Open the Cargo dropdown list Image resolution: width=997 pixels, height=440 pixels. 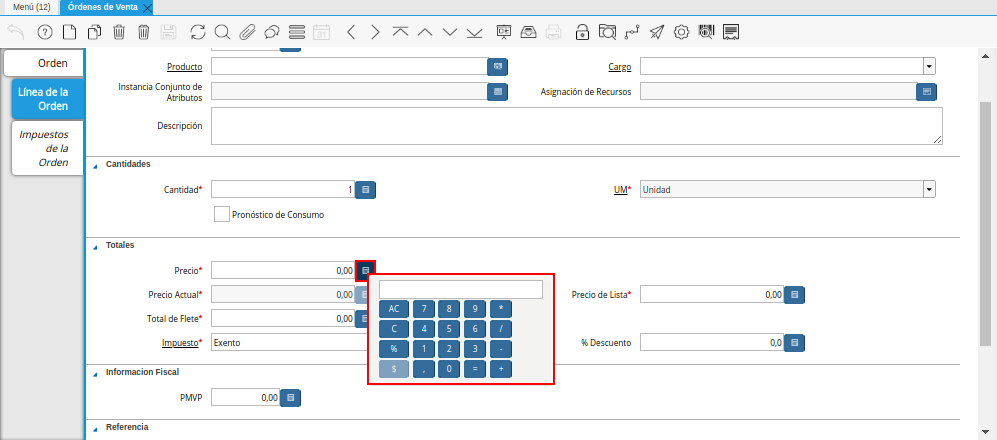(930, 66)
